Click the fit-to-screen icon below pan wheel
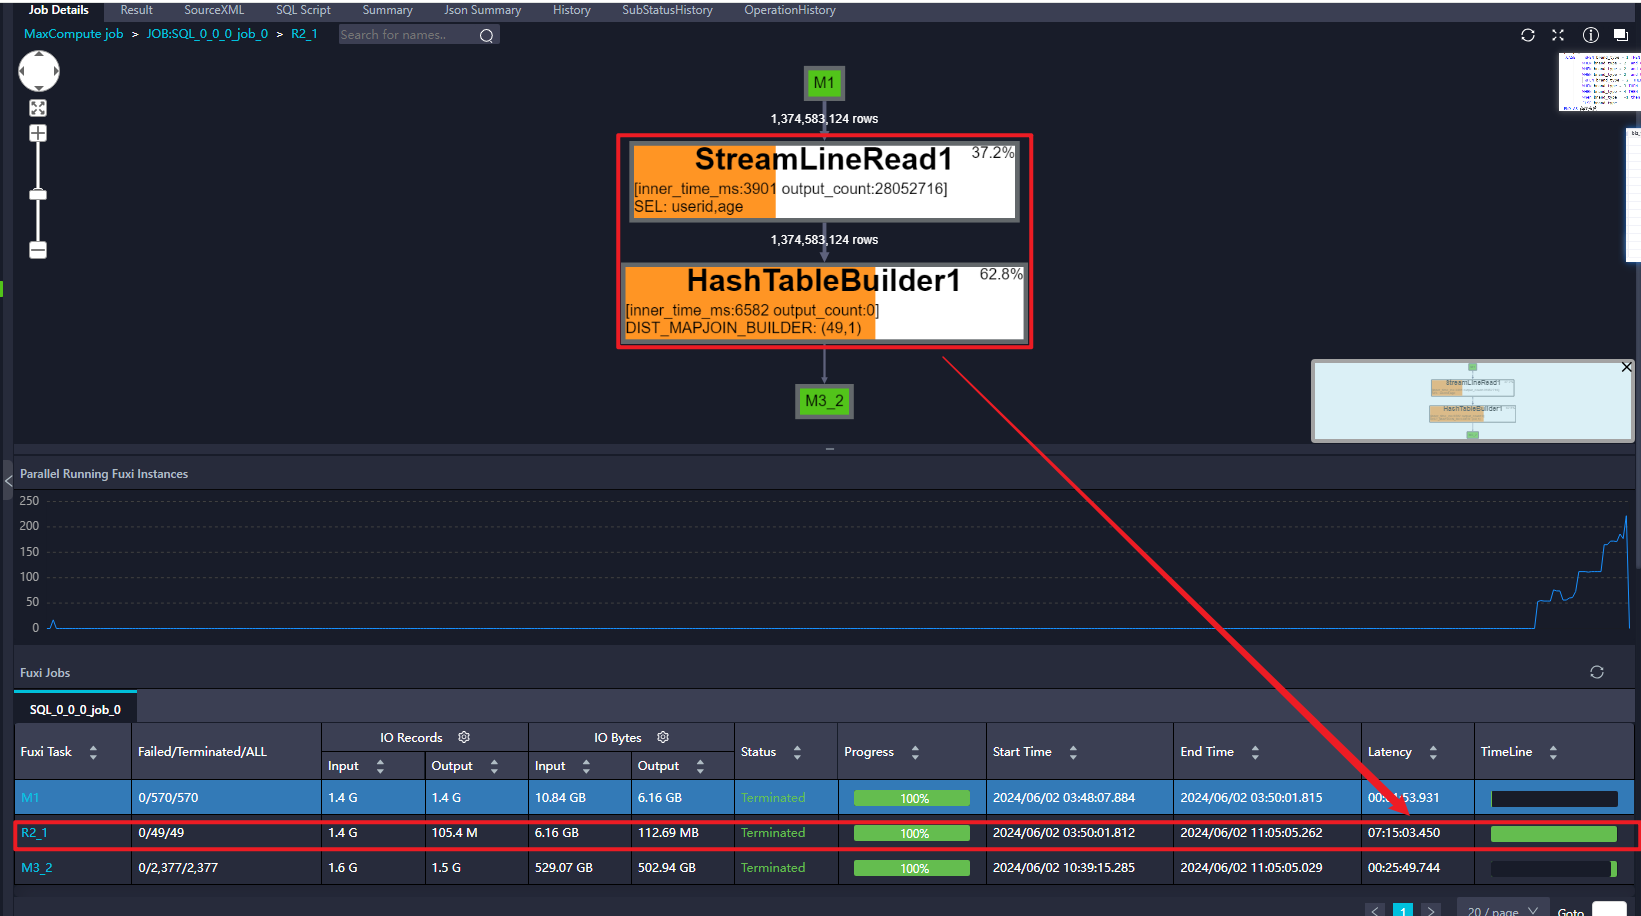Screen dimensions: 1641x916 (38, 108)
